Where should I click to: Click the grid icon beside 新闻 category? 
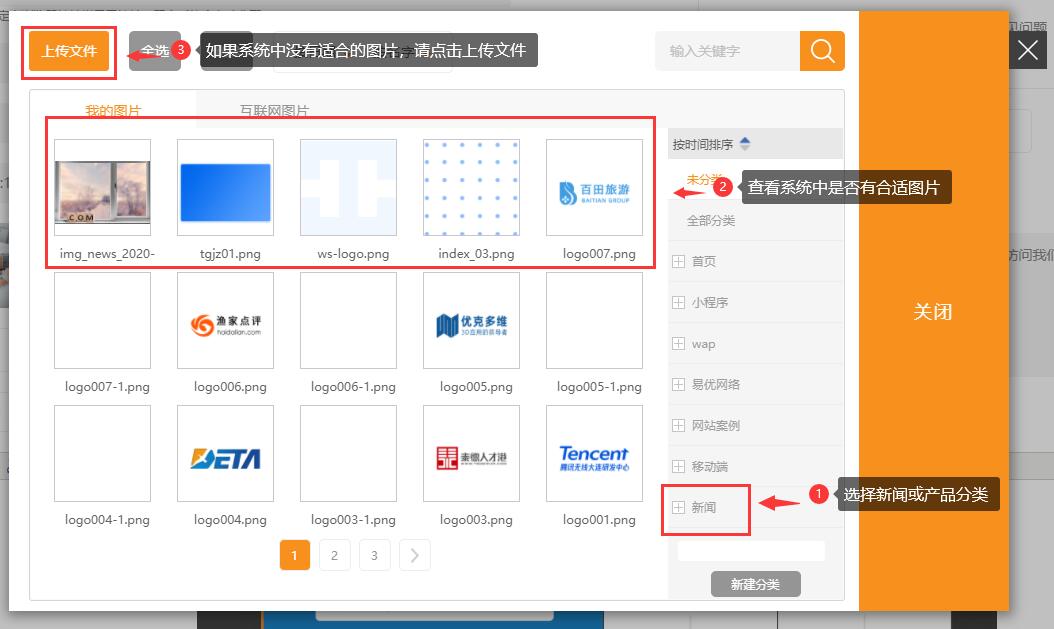click(678, 507)
